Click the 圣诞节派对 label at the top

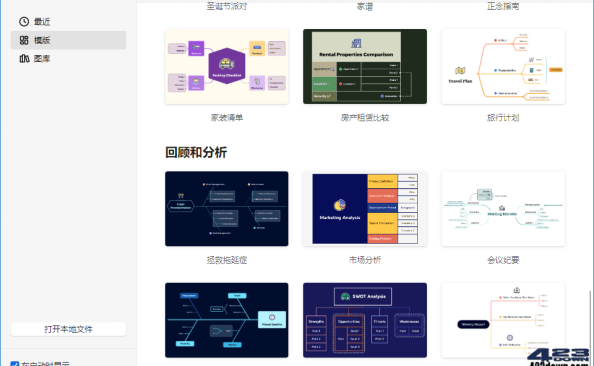[227, 6]
